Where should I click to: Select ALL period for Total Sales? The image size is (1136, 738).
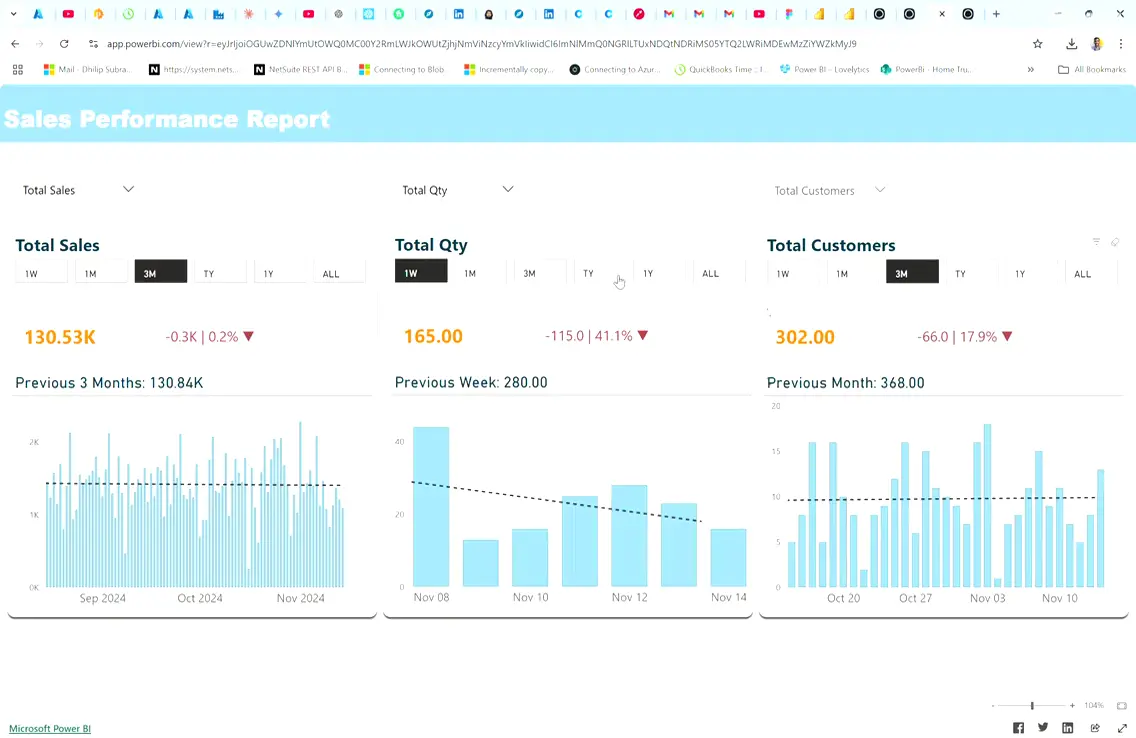(x=339, y=274)
